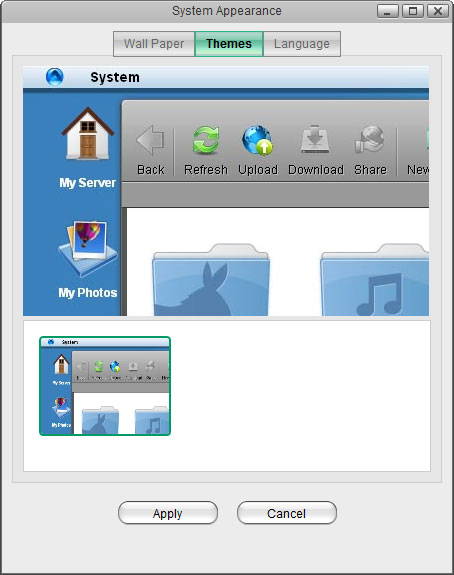Open the Language tab
The image size is (454, 575).
(302, 44)
